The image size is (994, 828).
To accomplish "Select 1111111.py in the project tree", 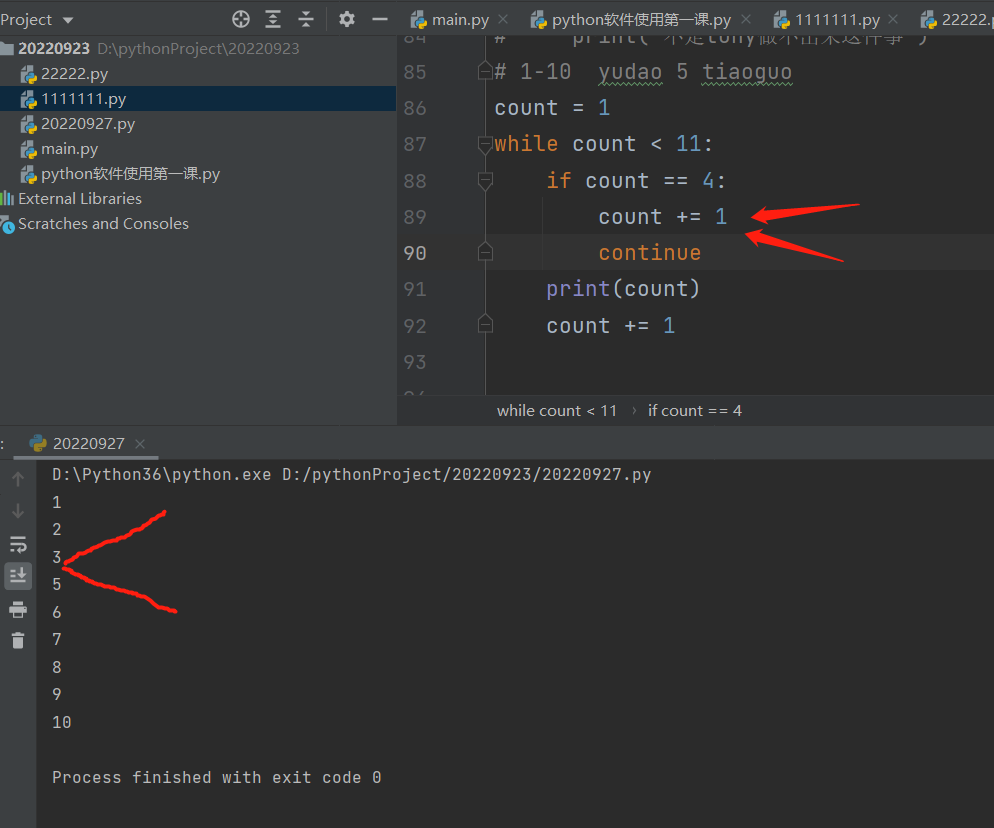I will pyautogui.click(x=84, y=99).
